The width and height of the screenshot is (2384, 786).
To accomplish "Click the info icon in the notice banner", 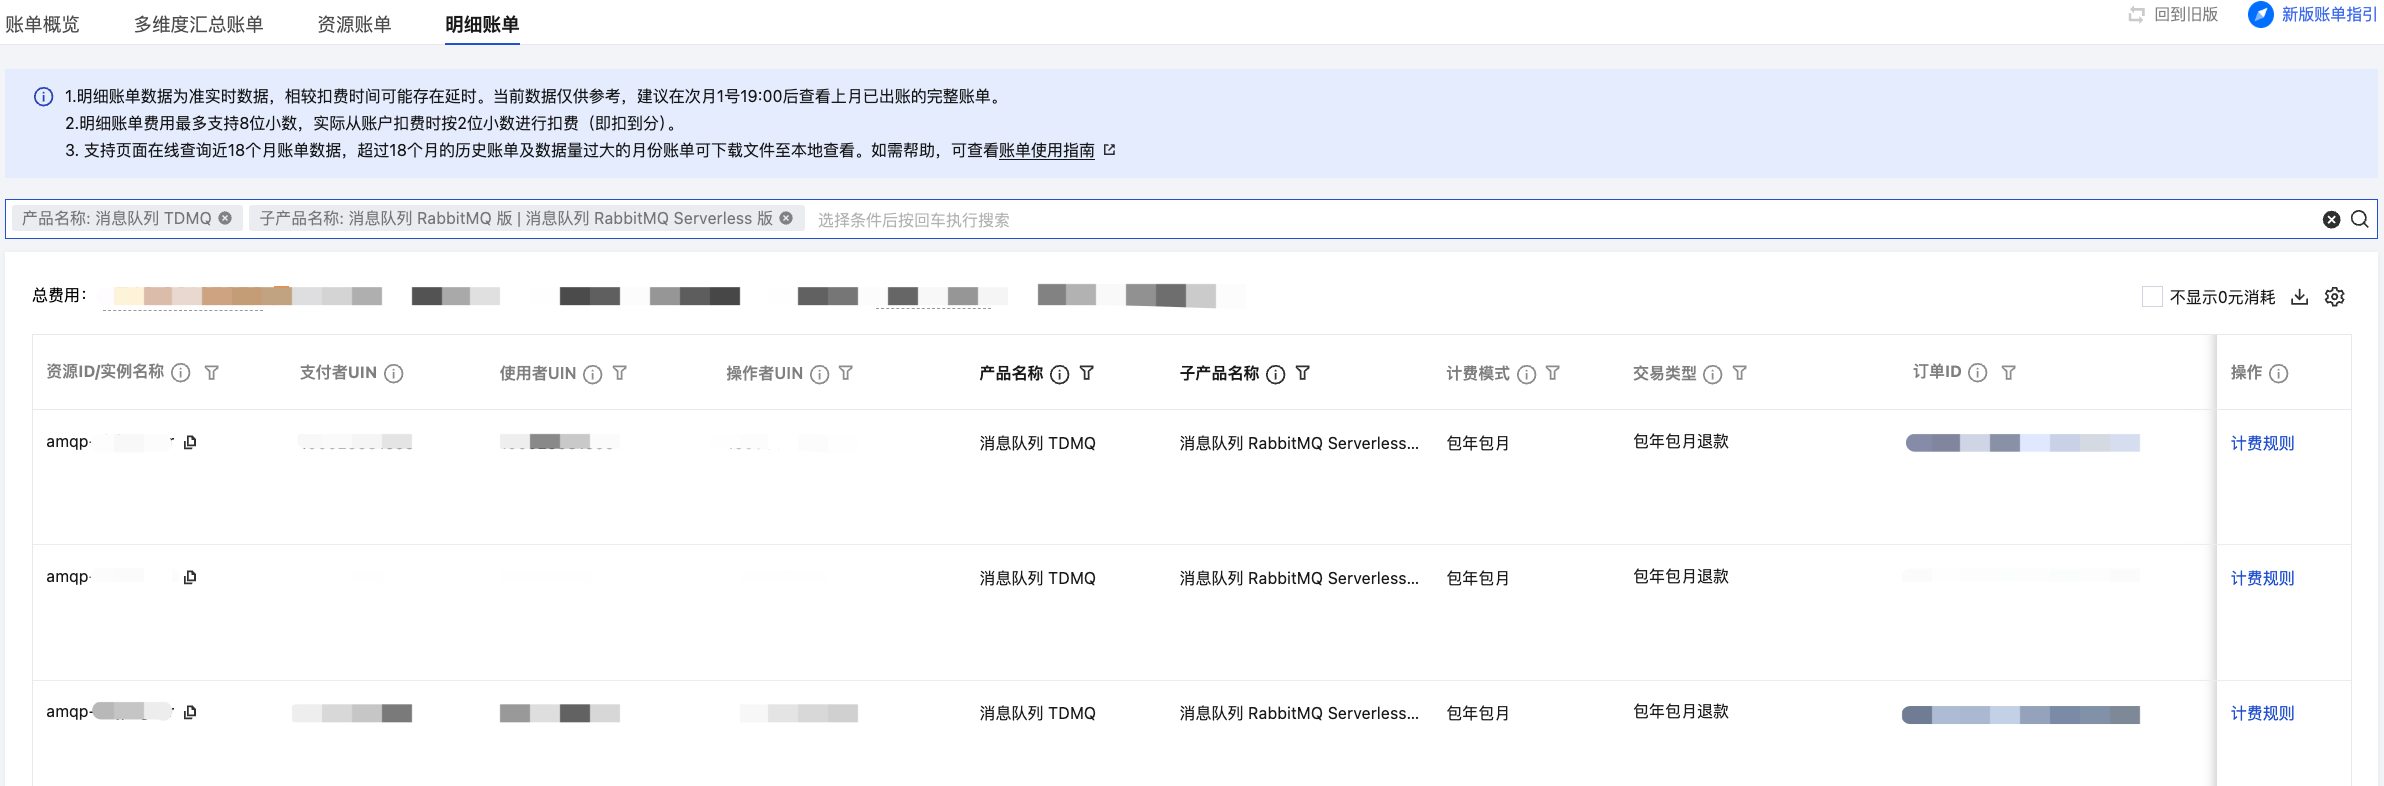I will [x=44, y=97].
